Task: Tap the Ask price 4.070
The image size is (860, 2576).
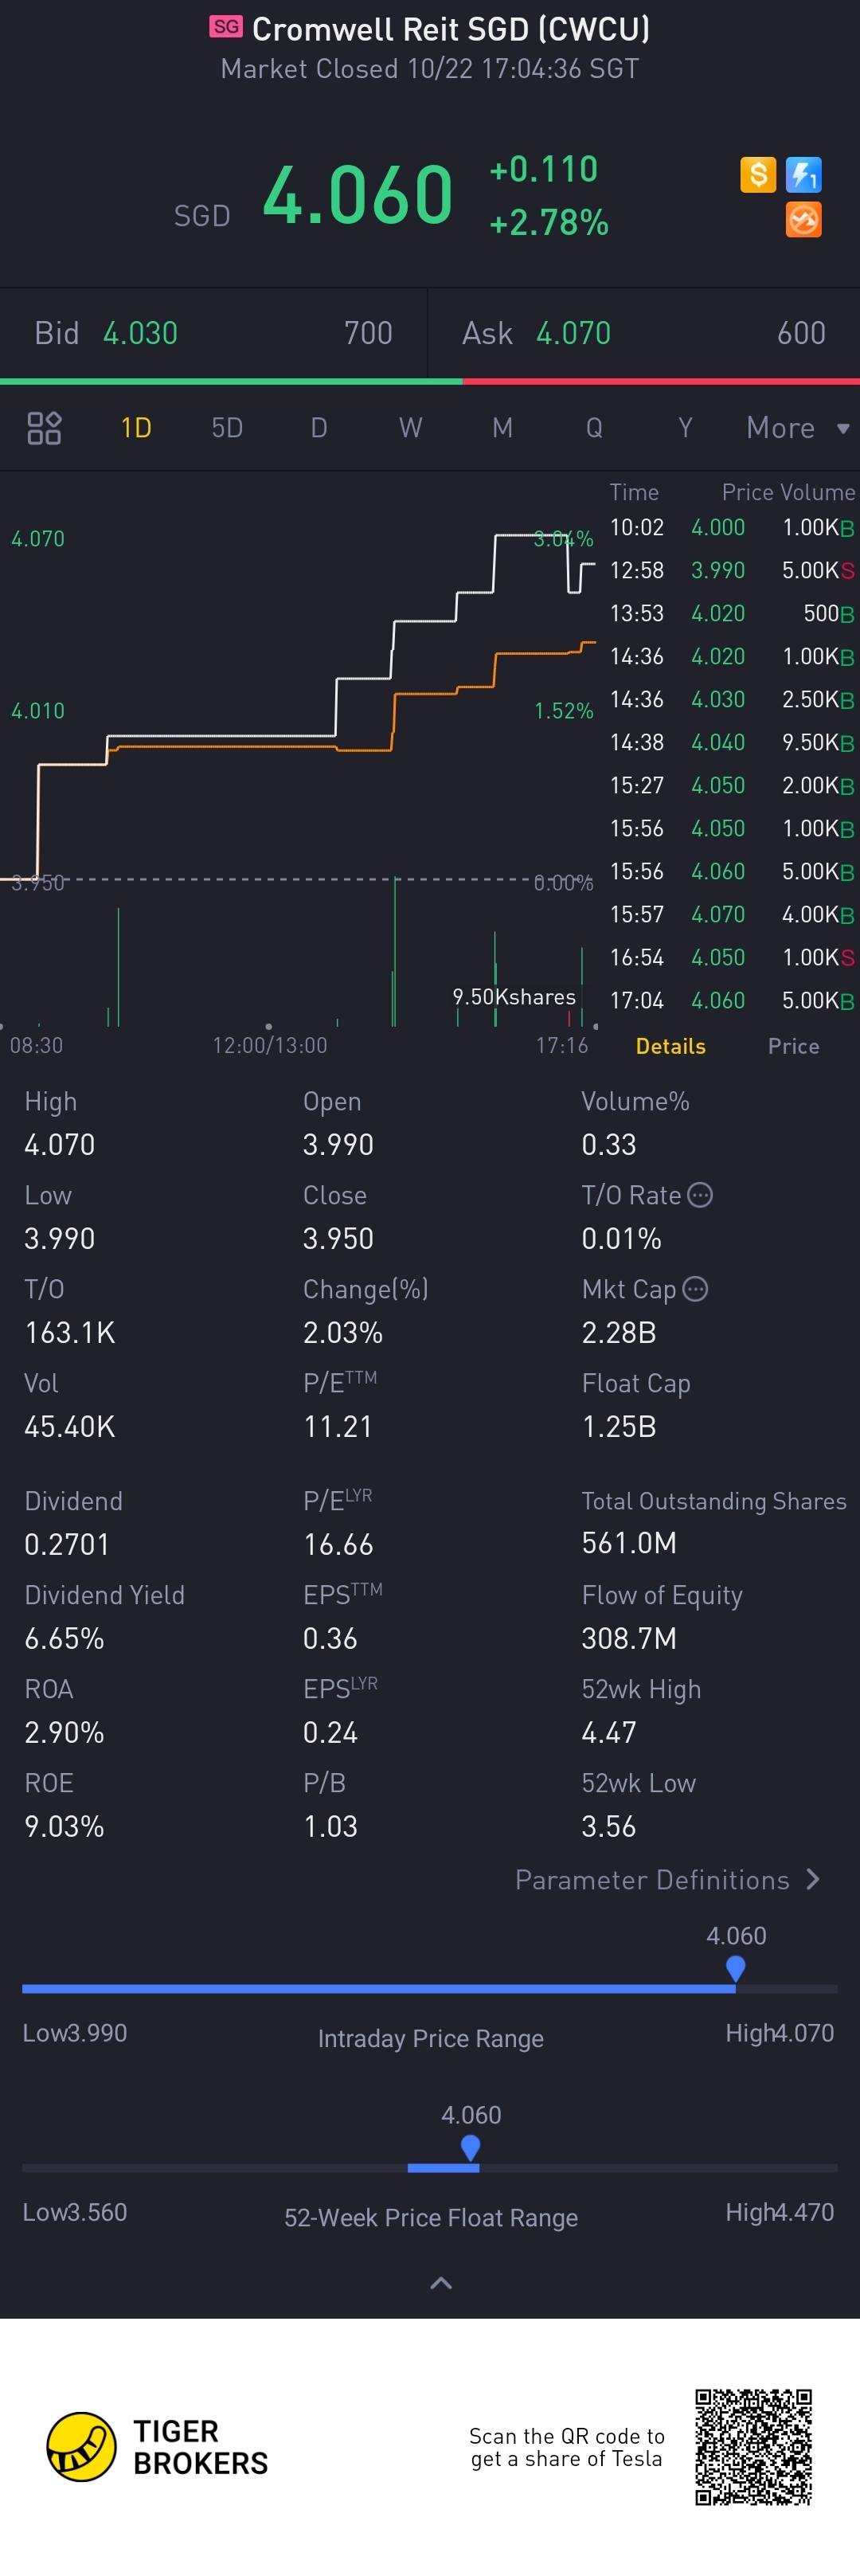Action: [573, 333]
